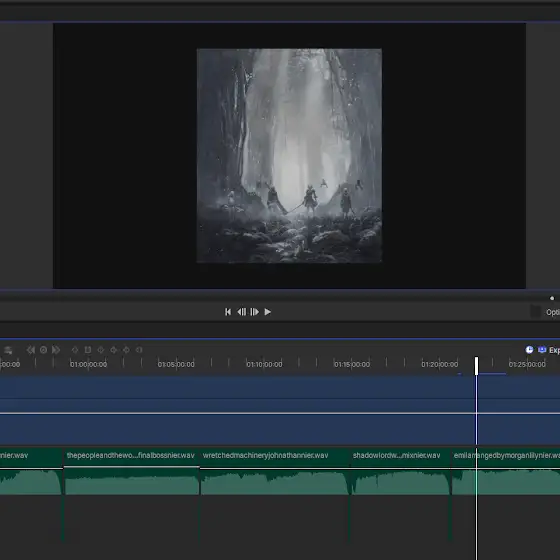560x560 pixels.
Task: Step forward one frame in the viewer
Action: pyautogui.click(x=254, y=312)
